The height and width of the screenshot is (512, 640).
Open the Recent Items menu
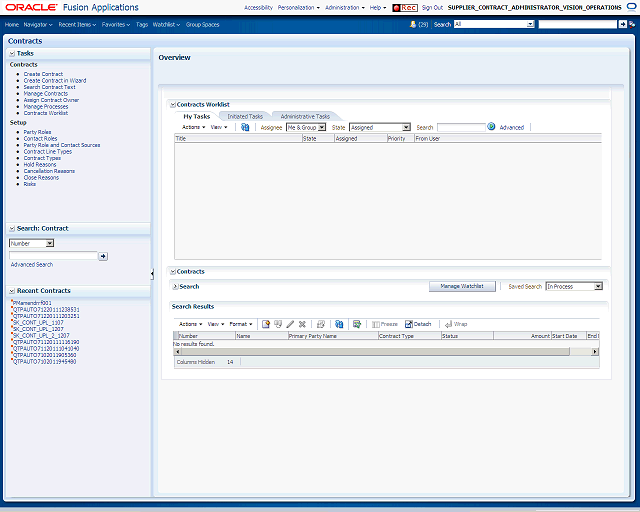(77, 25)
